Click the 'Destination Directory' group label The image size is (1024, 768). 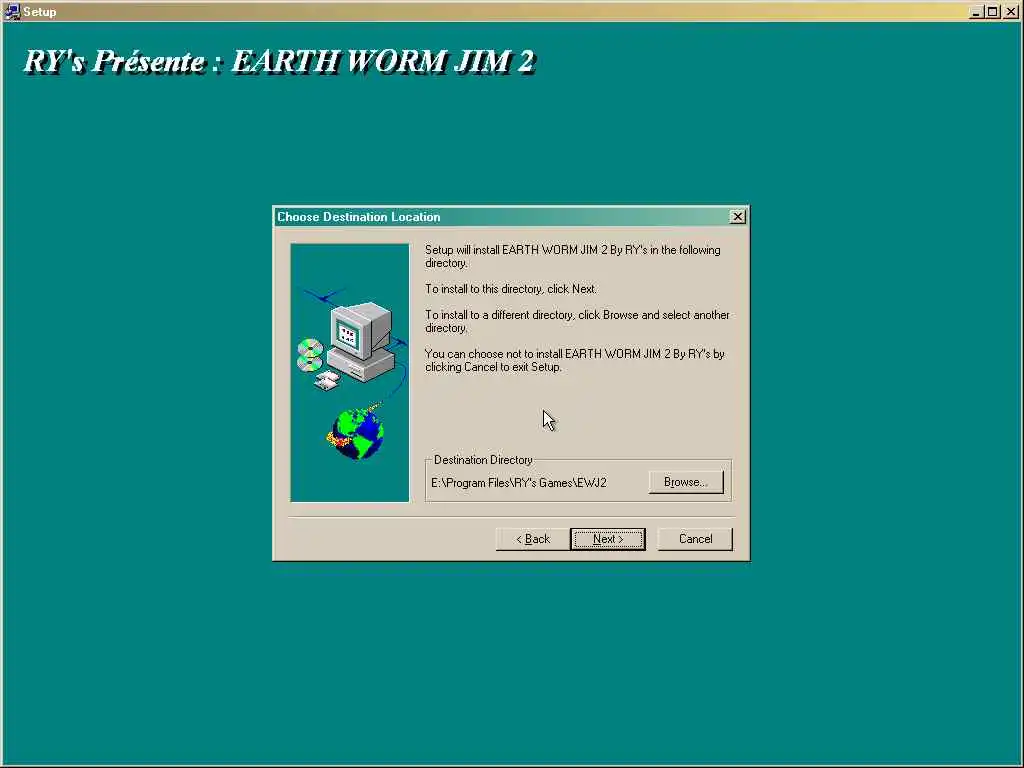click(483, 460)
